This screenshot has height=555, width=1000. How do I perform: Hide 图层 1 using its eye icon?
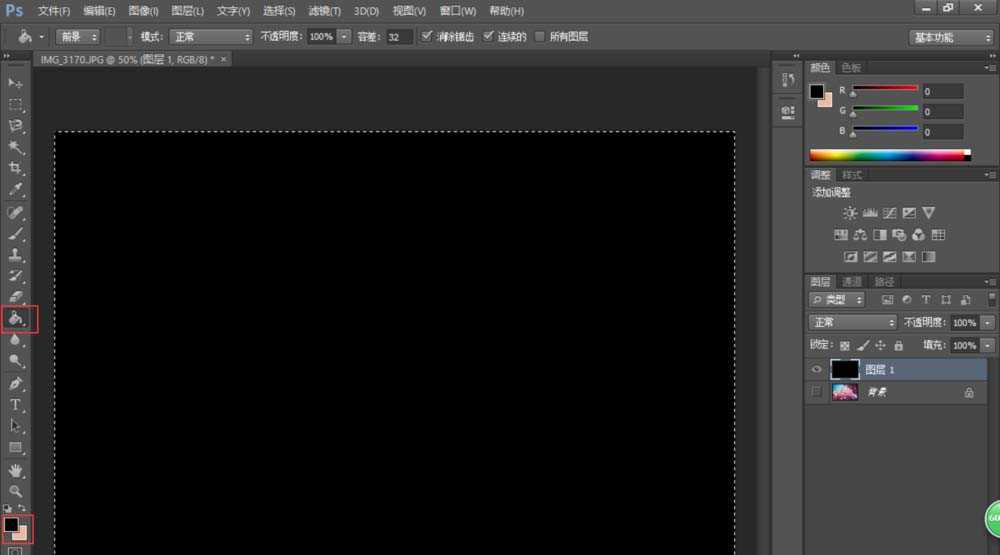(x=816, y=369)
